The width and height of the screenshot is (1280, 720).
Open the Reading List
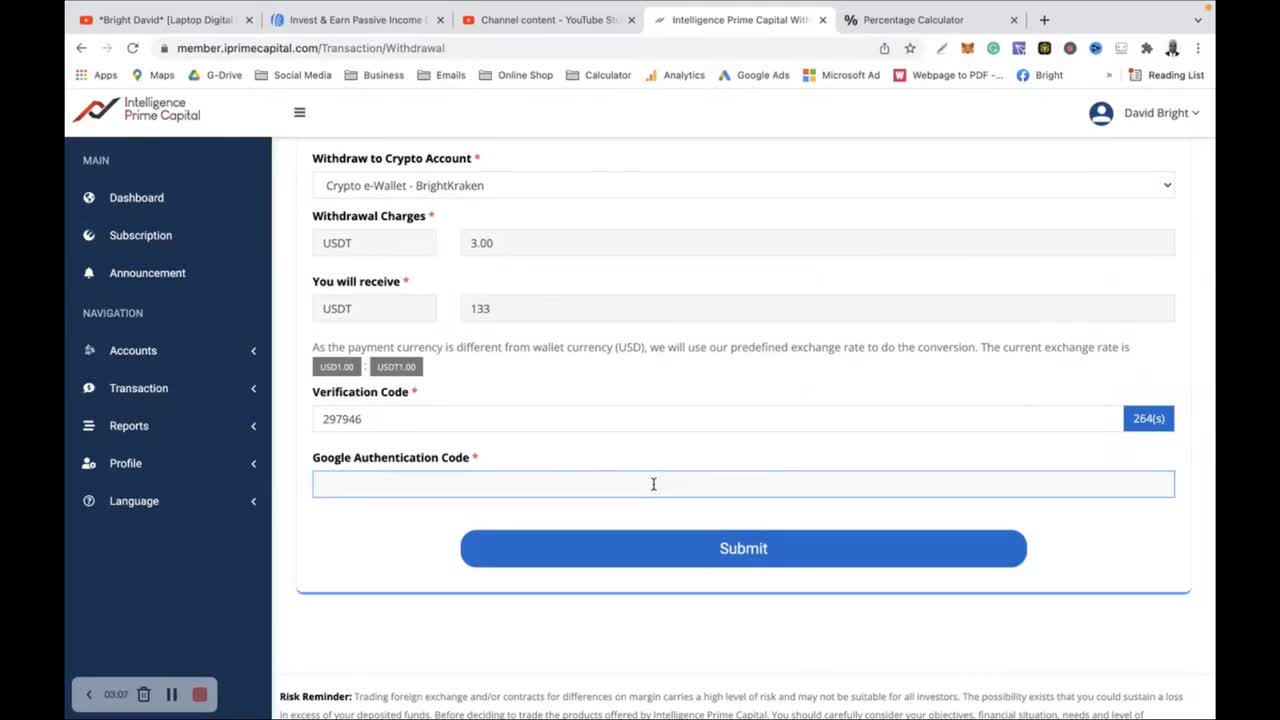(1166, 75)
